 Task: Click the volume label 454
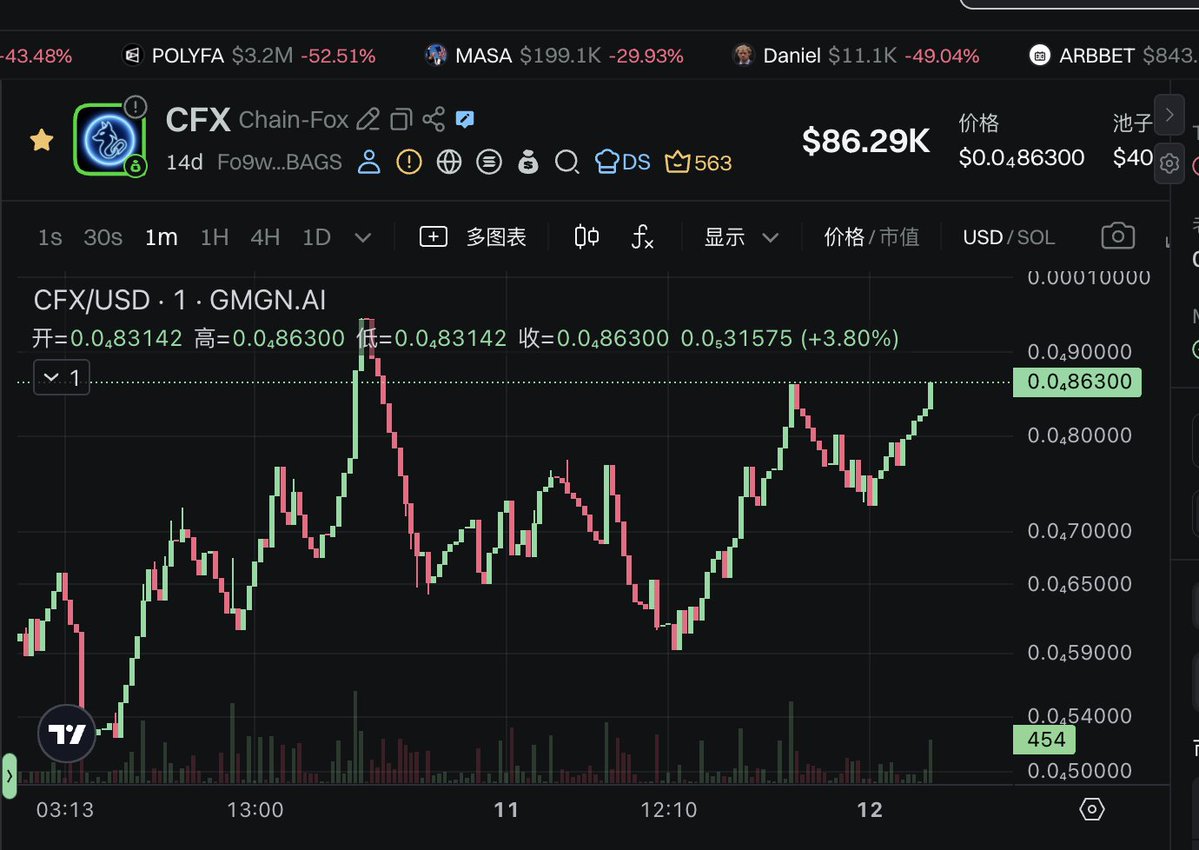coord(1045,739)
